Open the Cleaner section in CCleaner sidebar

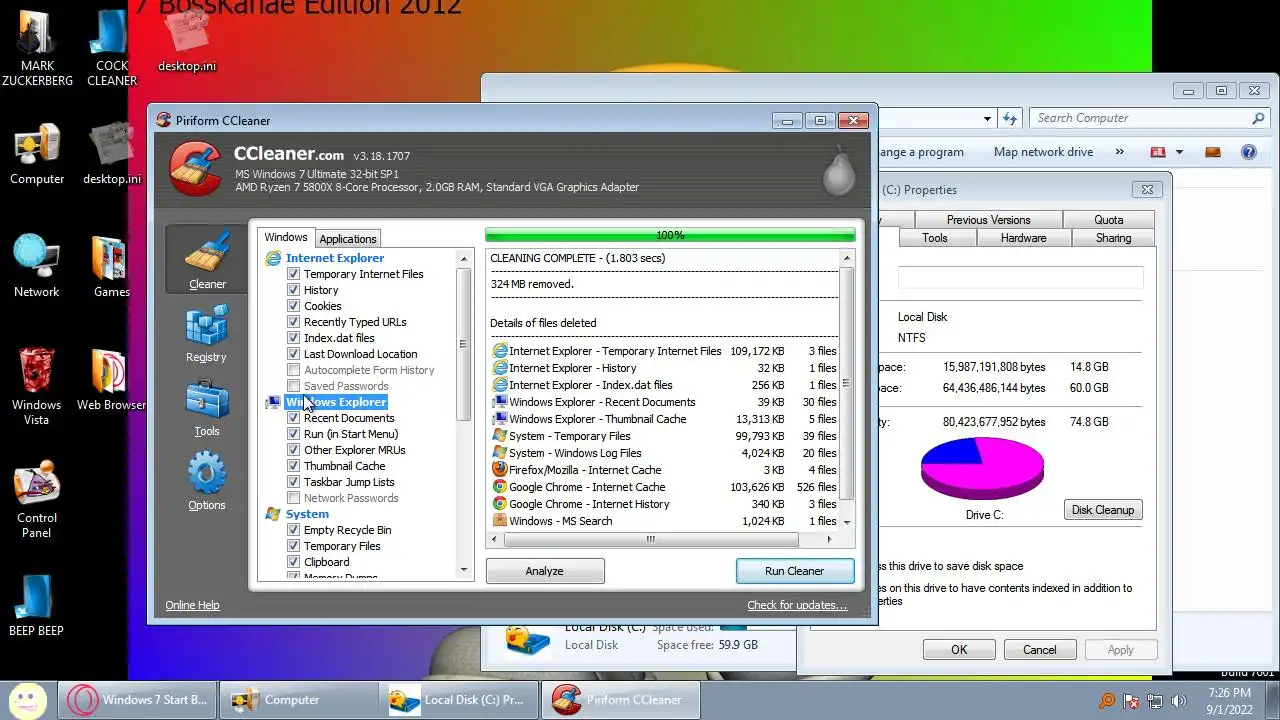tap(207, 259)
